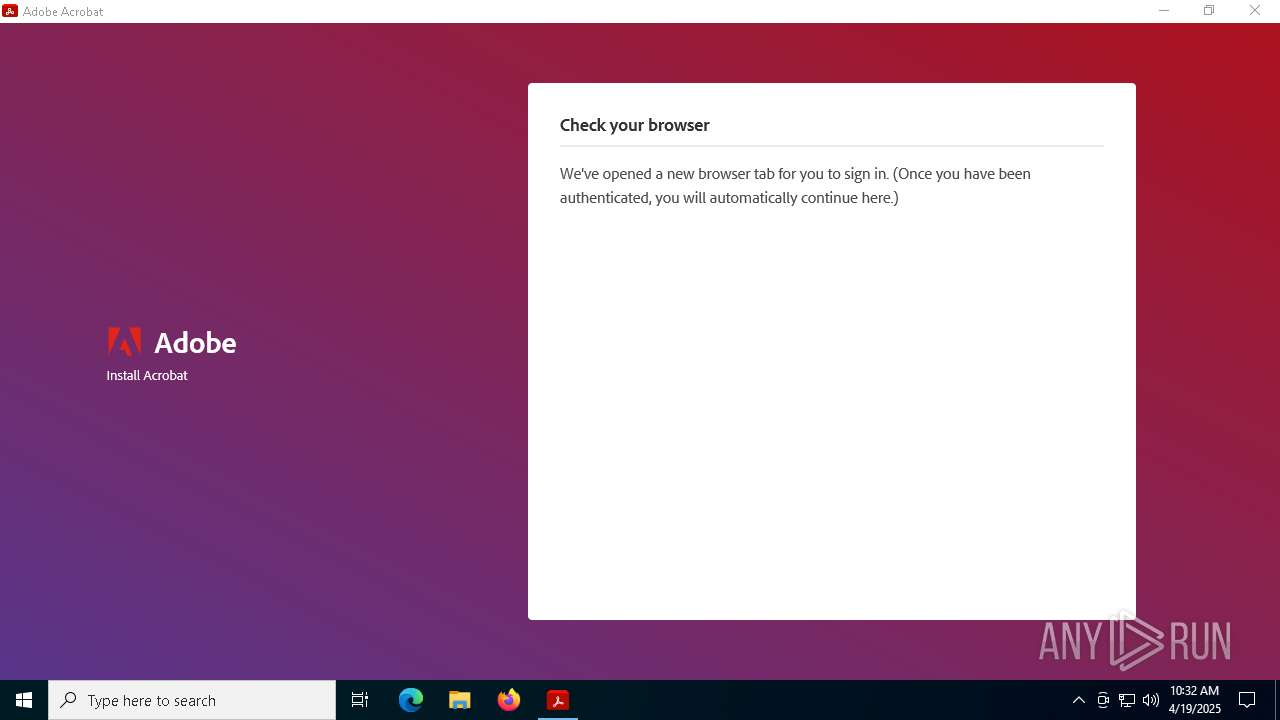Click the Install Acrobat text
Image resolution: width=1280 pixels, height=720 pixels.
pyautogui.click(x=147, y=375)
